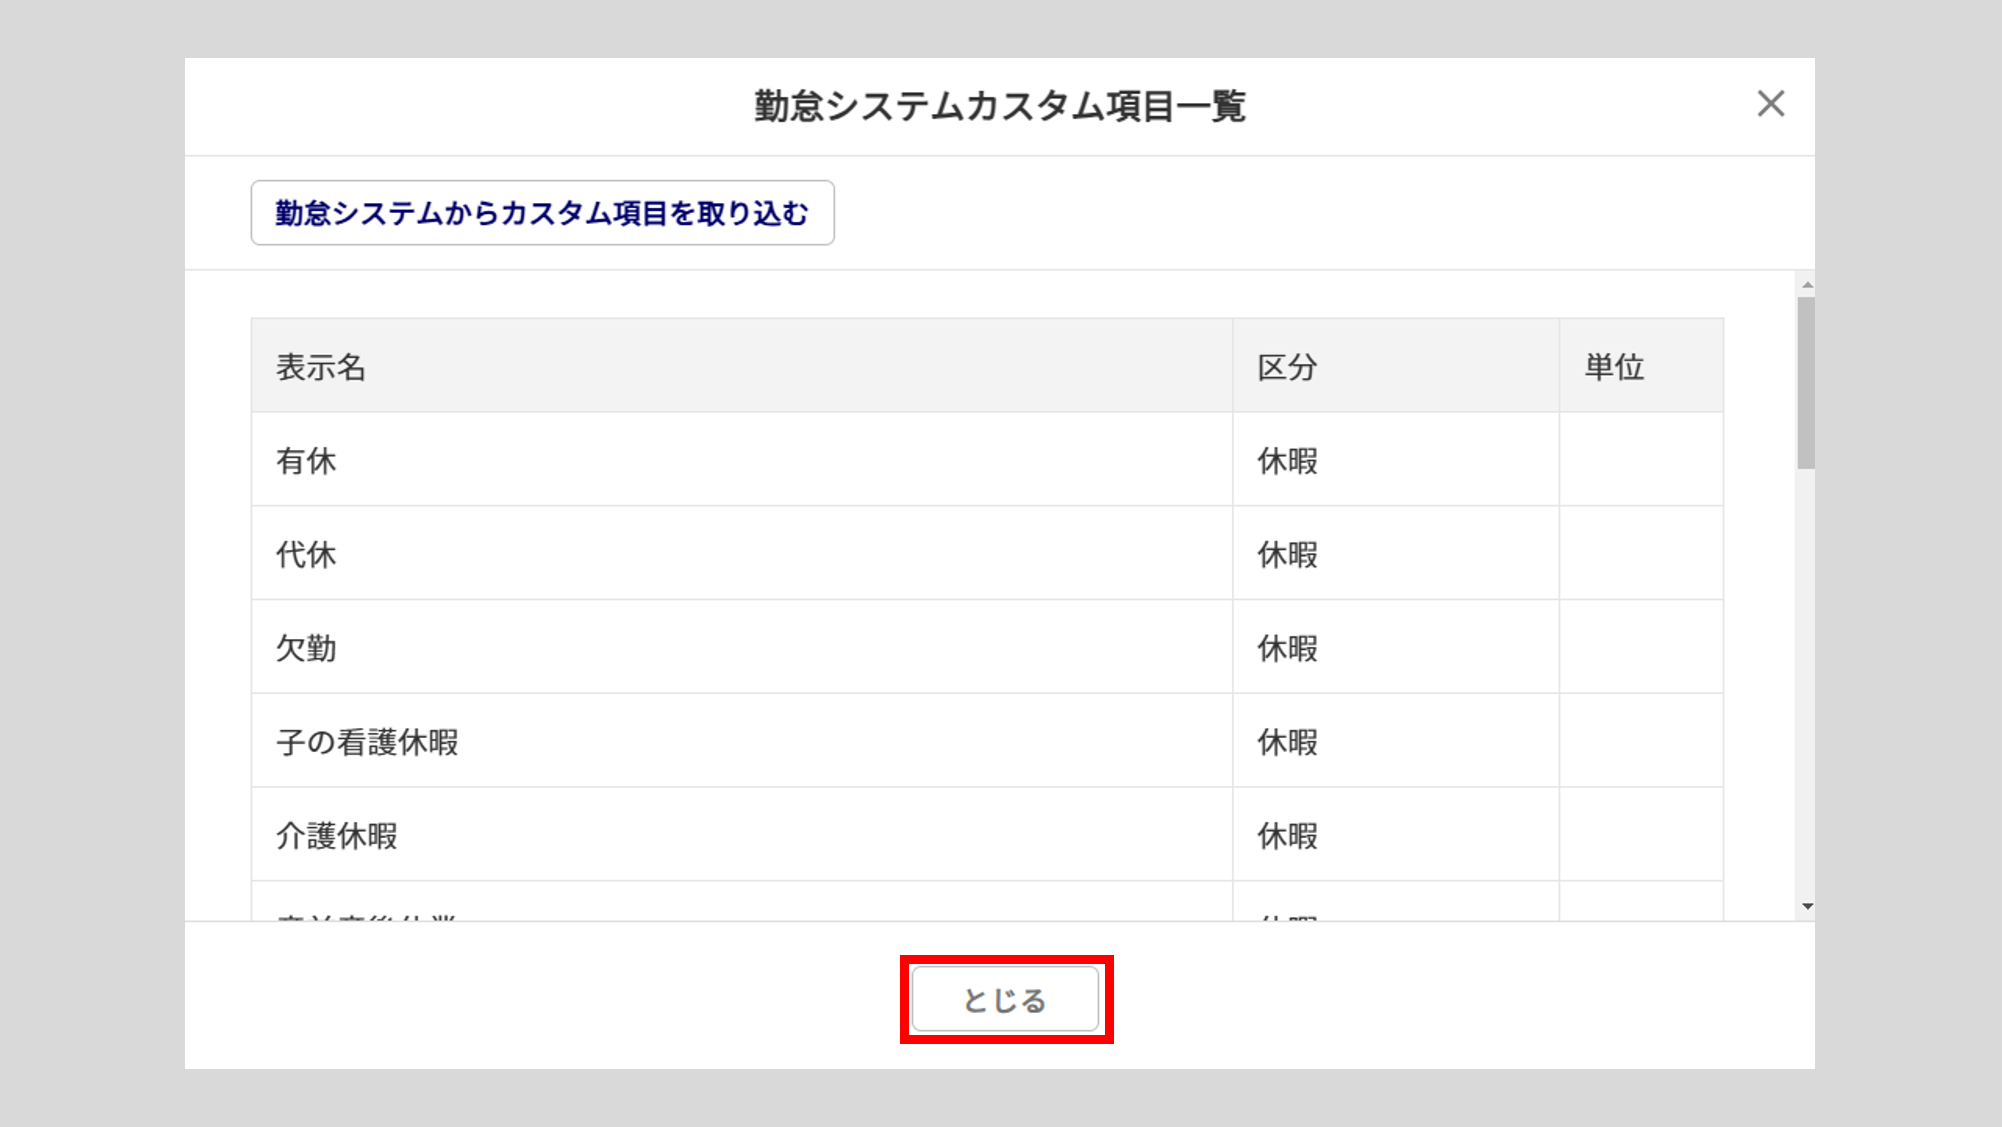Screen dimensions: 2002x1127
Task: Select the 介護休暇 row name
Action: click(x=337, y=836)
